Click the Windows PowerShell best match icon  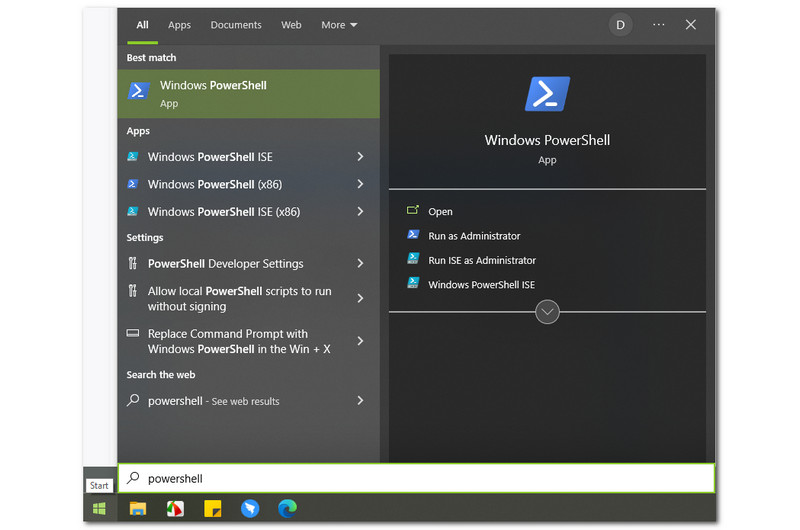(139, 92)
